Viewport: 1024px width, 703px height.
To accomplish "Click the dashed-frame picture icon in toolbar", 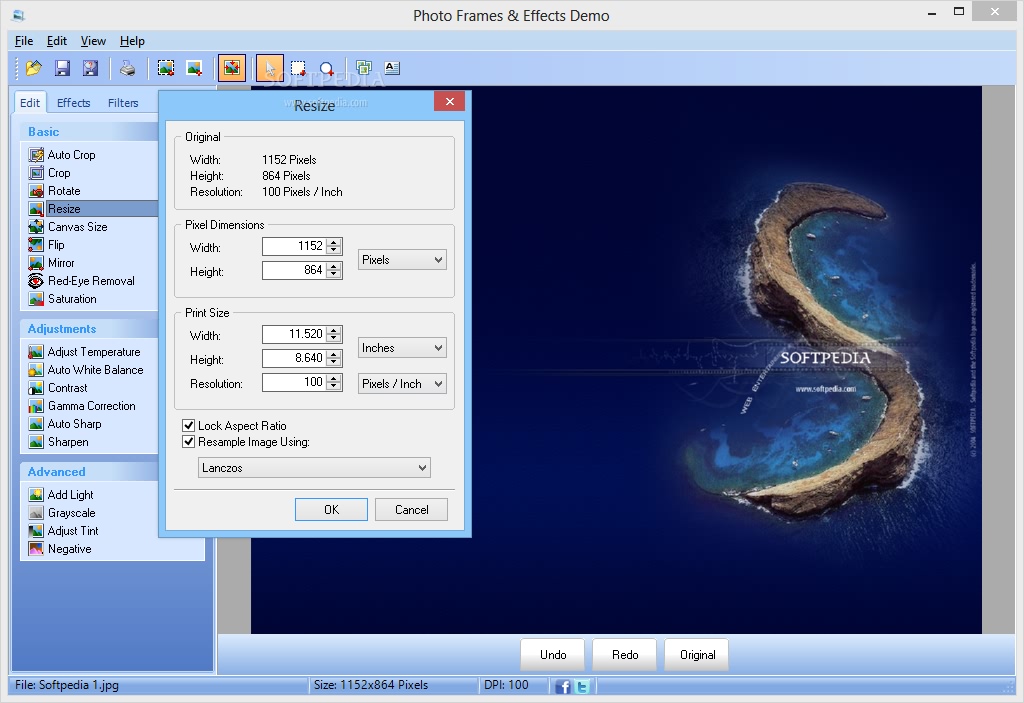I will point(166,68).
